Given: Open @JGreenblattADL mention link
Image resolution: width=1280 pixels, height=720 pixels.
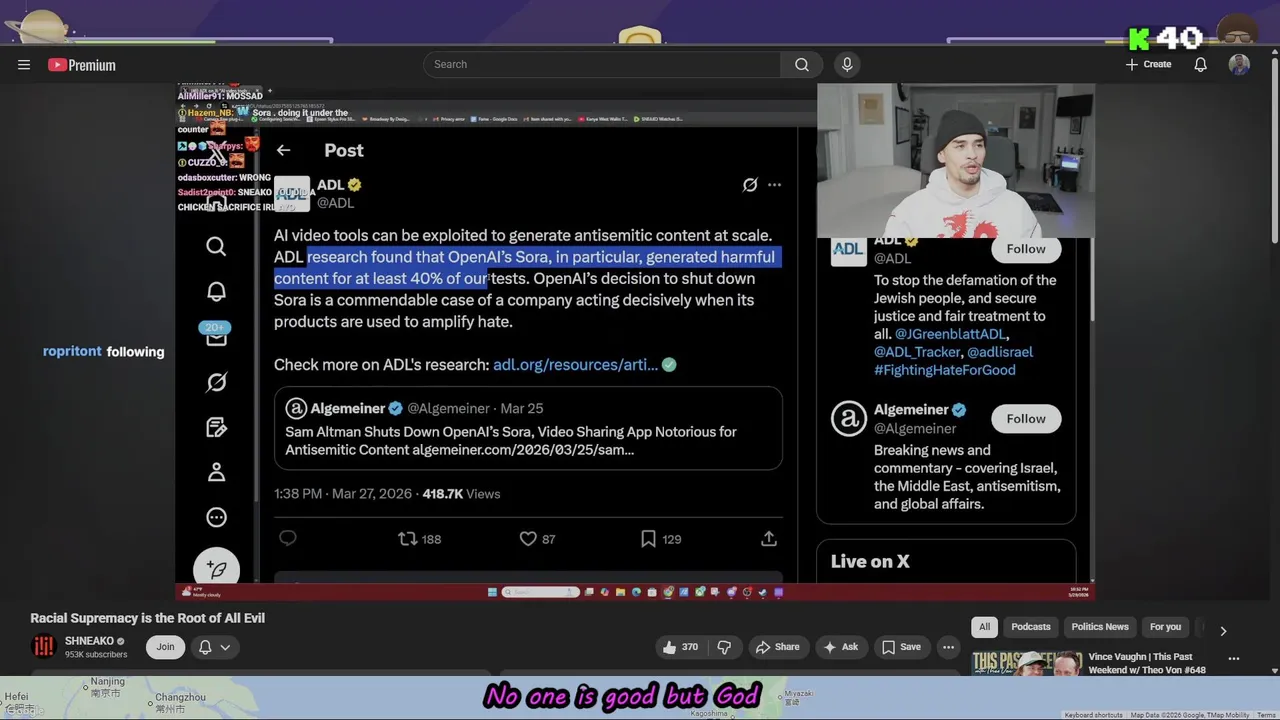Looking at the screenshot, I should [x=951, y=334].
